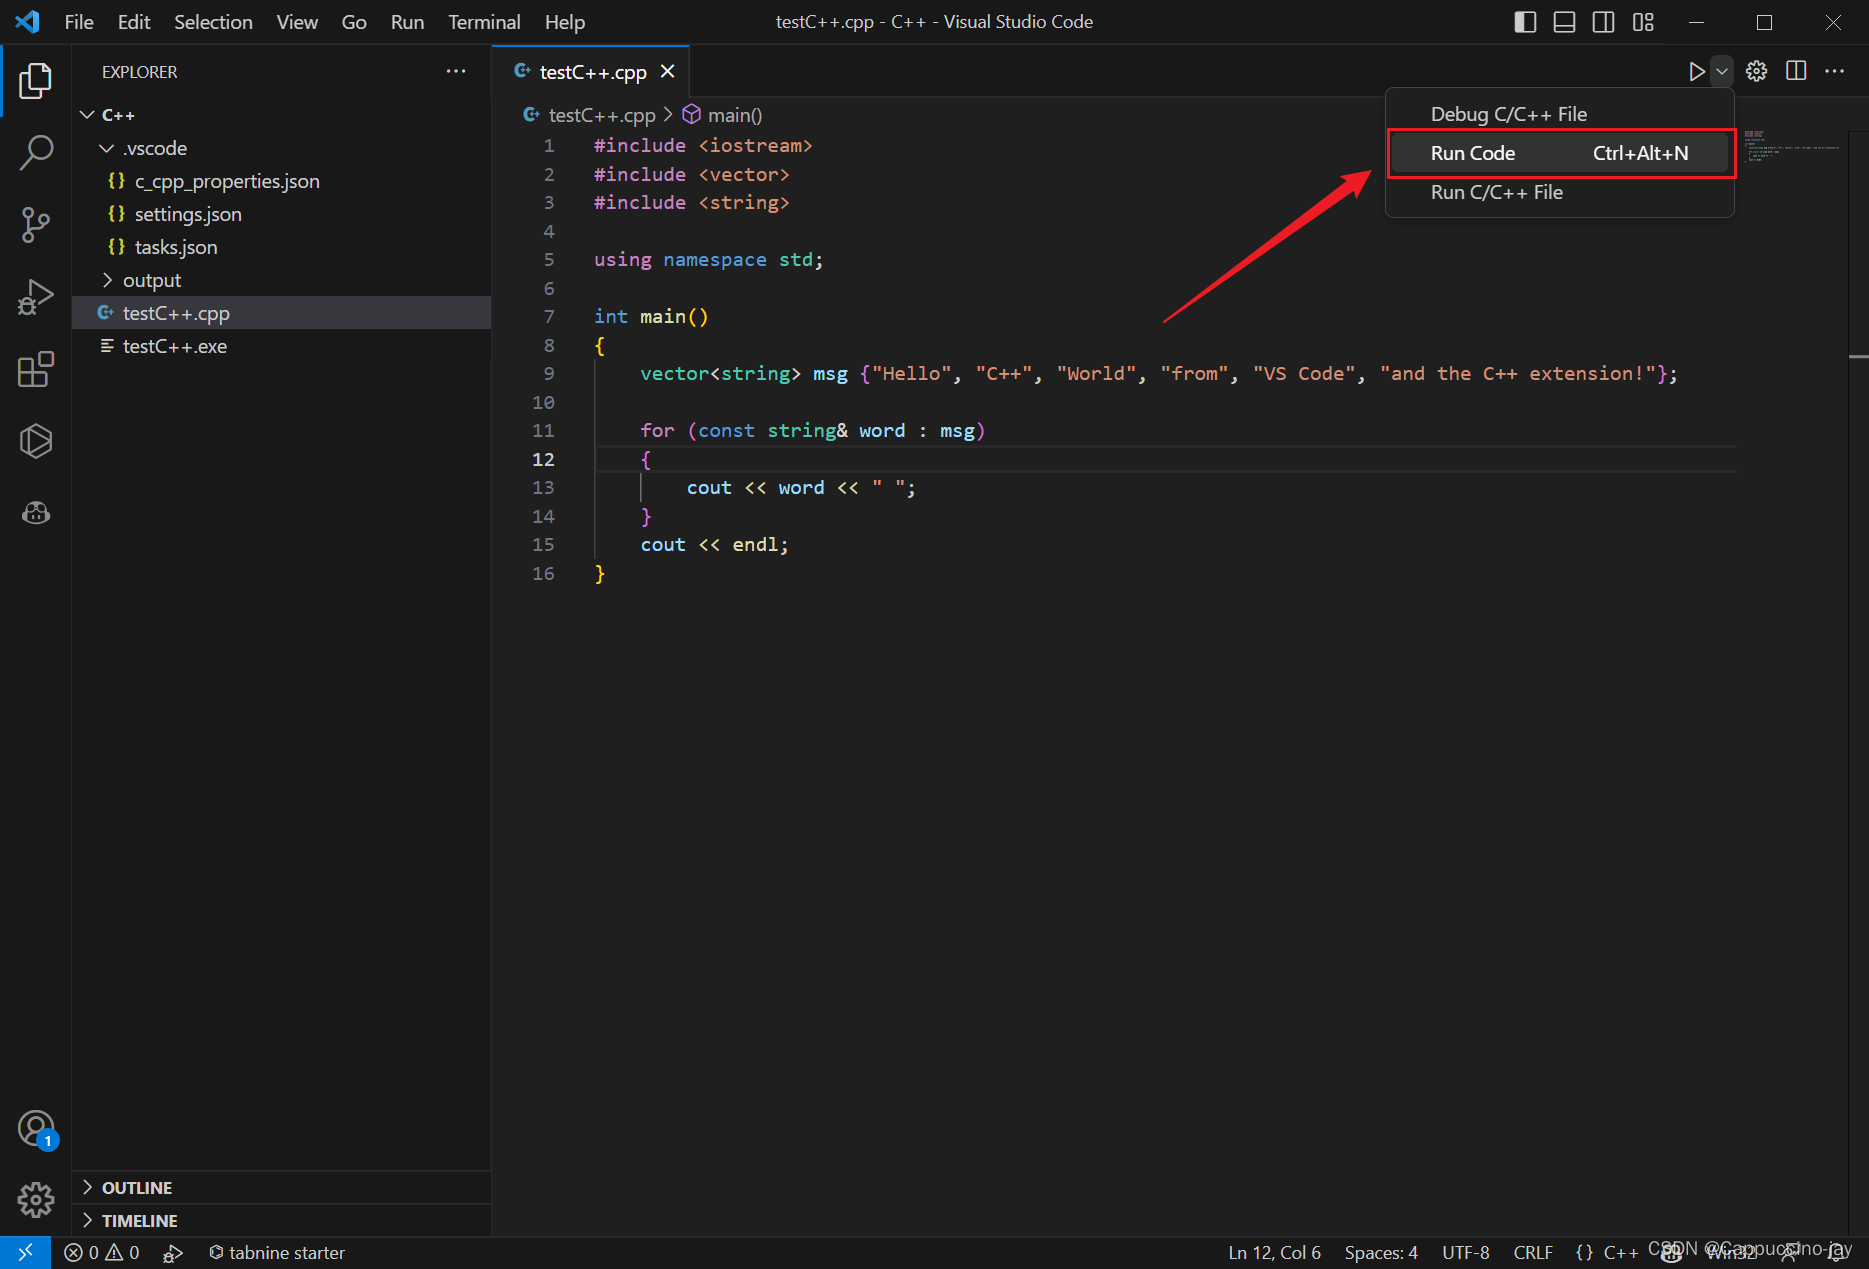Collapse the C++ root folder
Viewport: 1869px width, 1269px height.
(x=281, y=115)
